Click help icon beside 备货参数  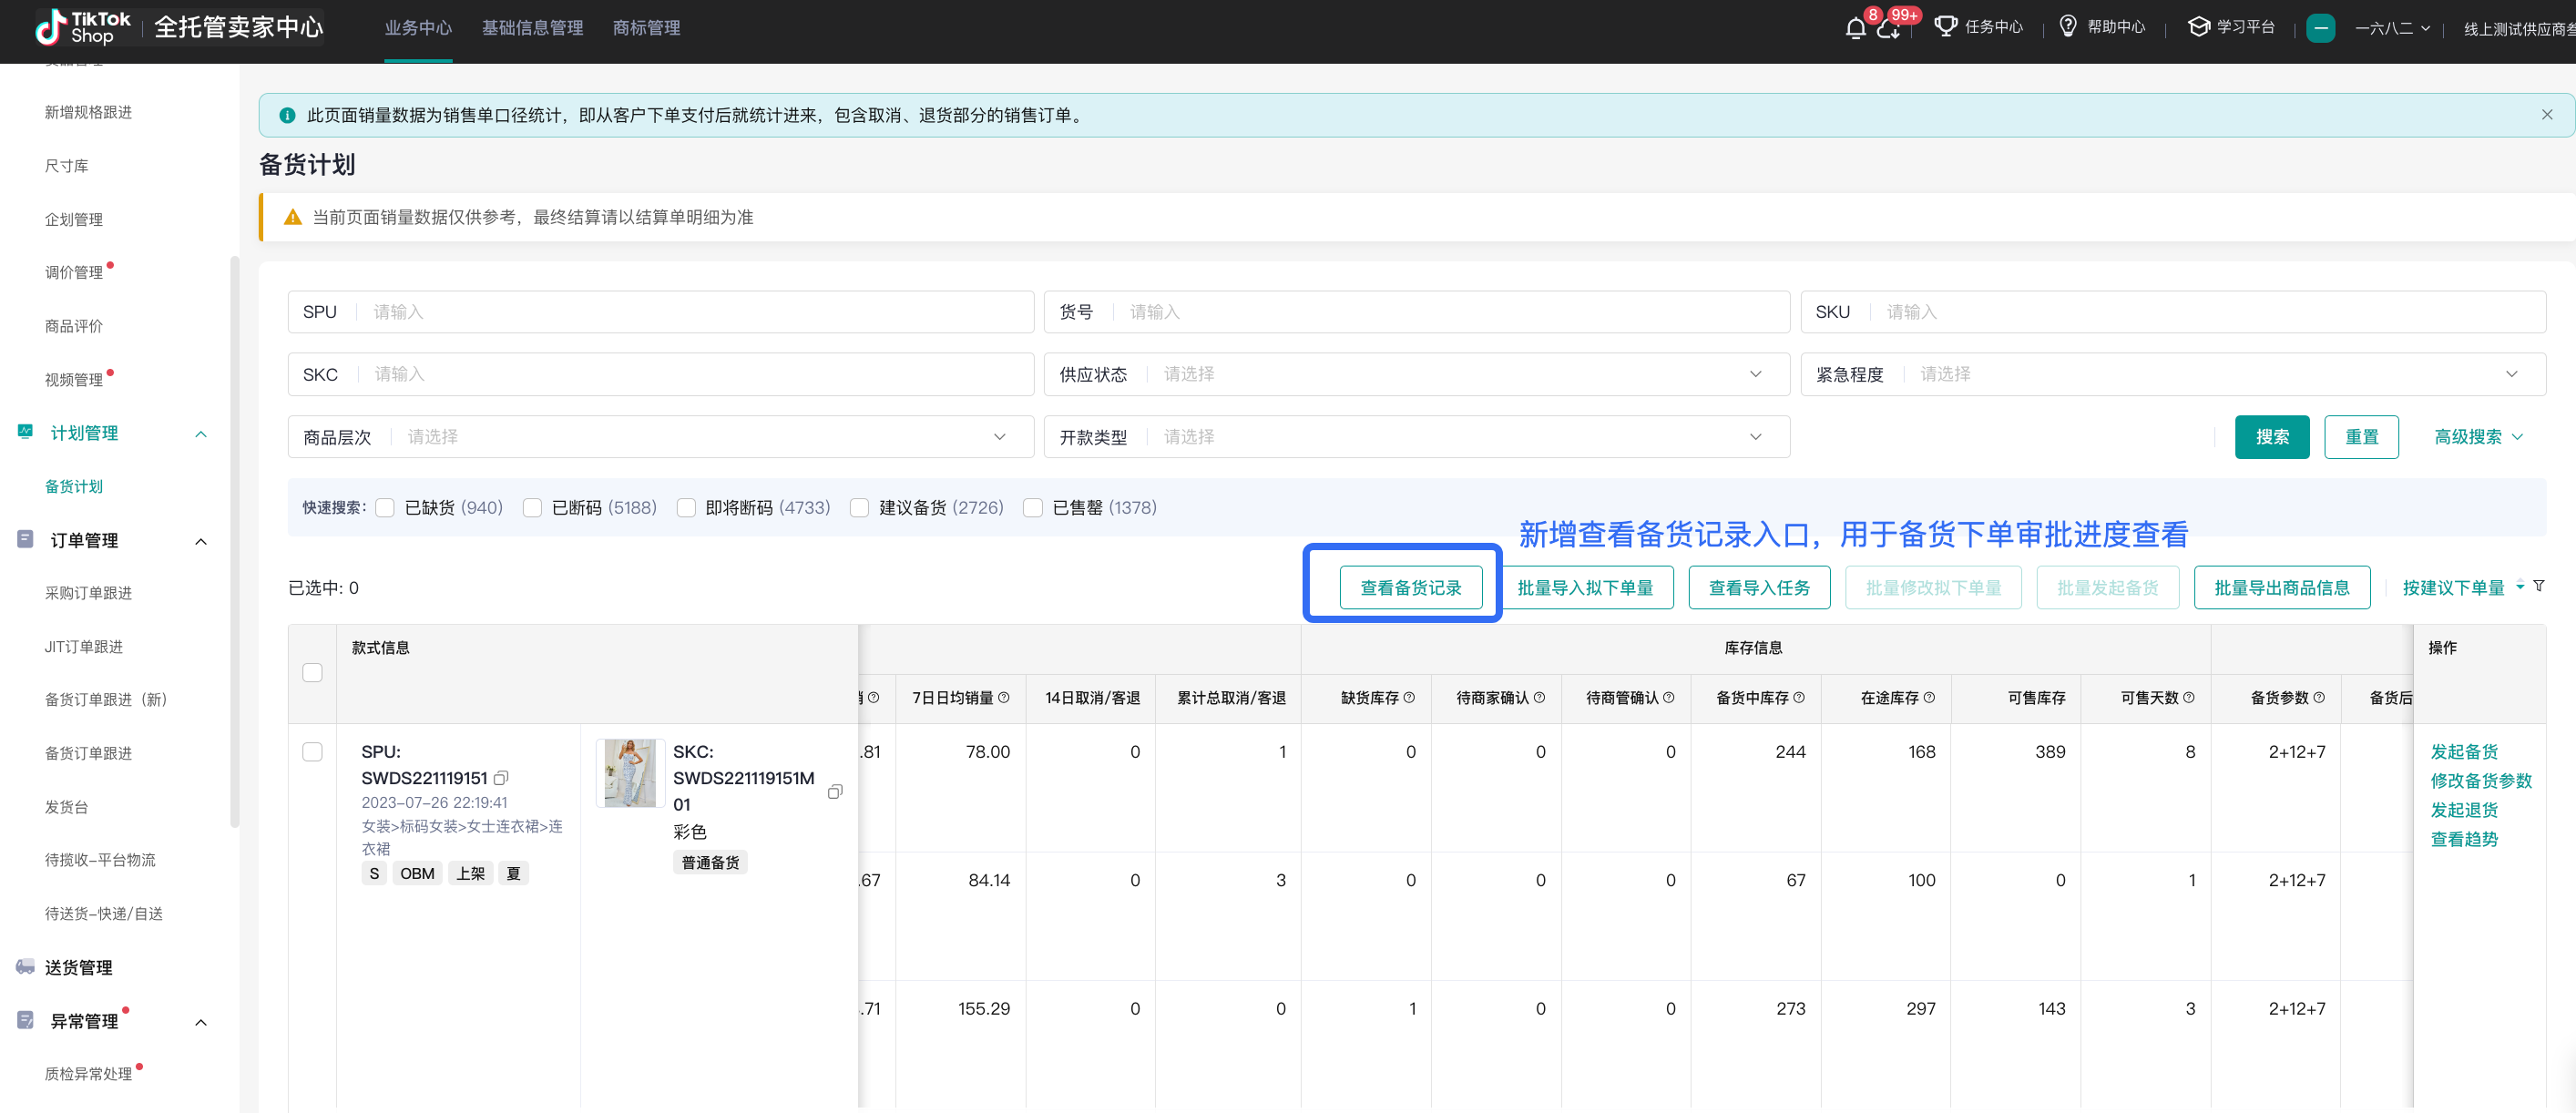(x=2319, y=698)
